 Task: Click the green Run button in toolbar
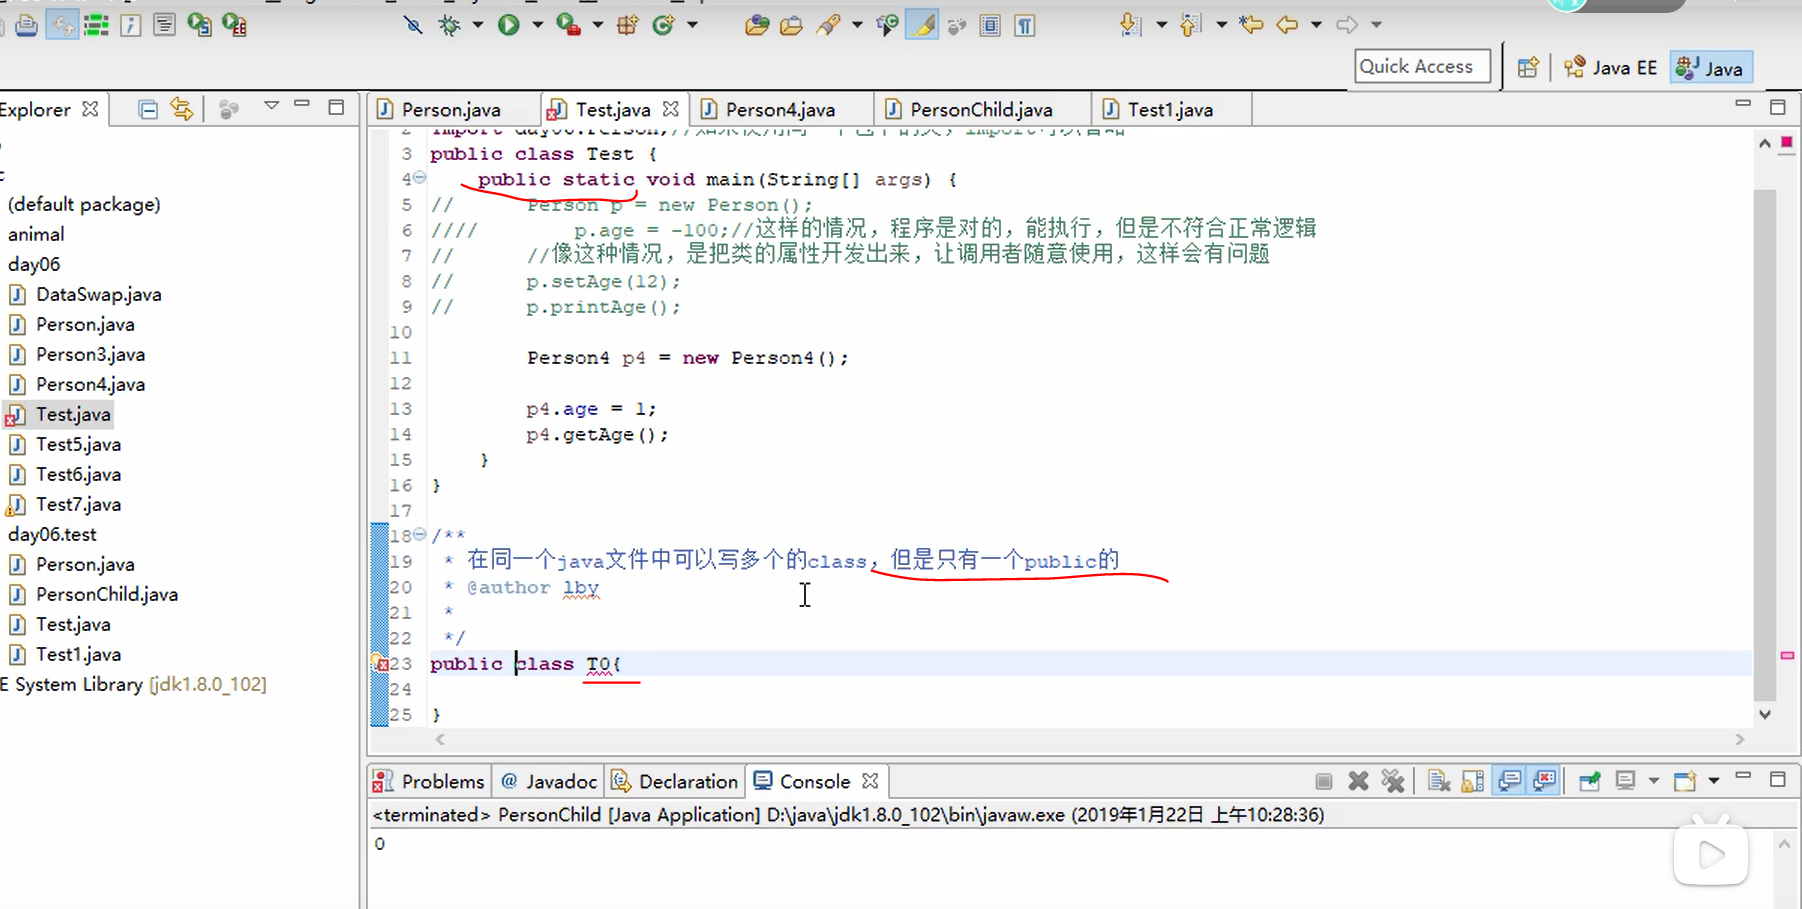[508, 25]
